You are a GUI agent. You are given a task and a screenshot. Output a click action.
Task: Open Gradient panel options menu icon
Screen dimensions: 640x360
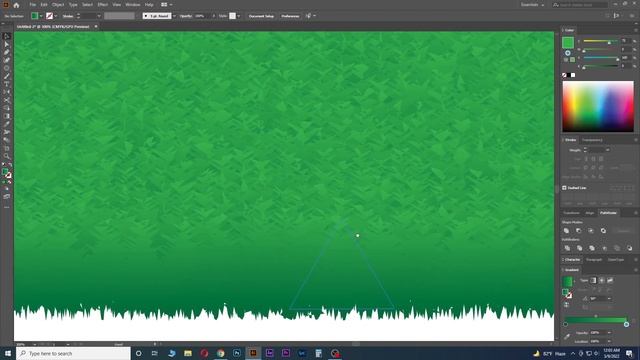636,270
